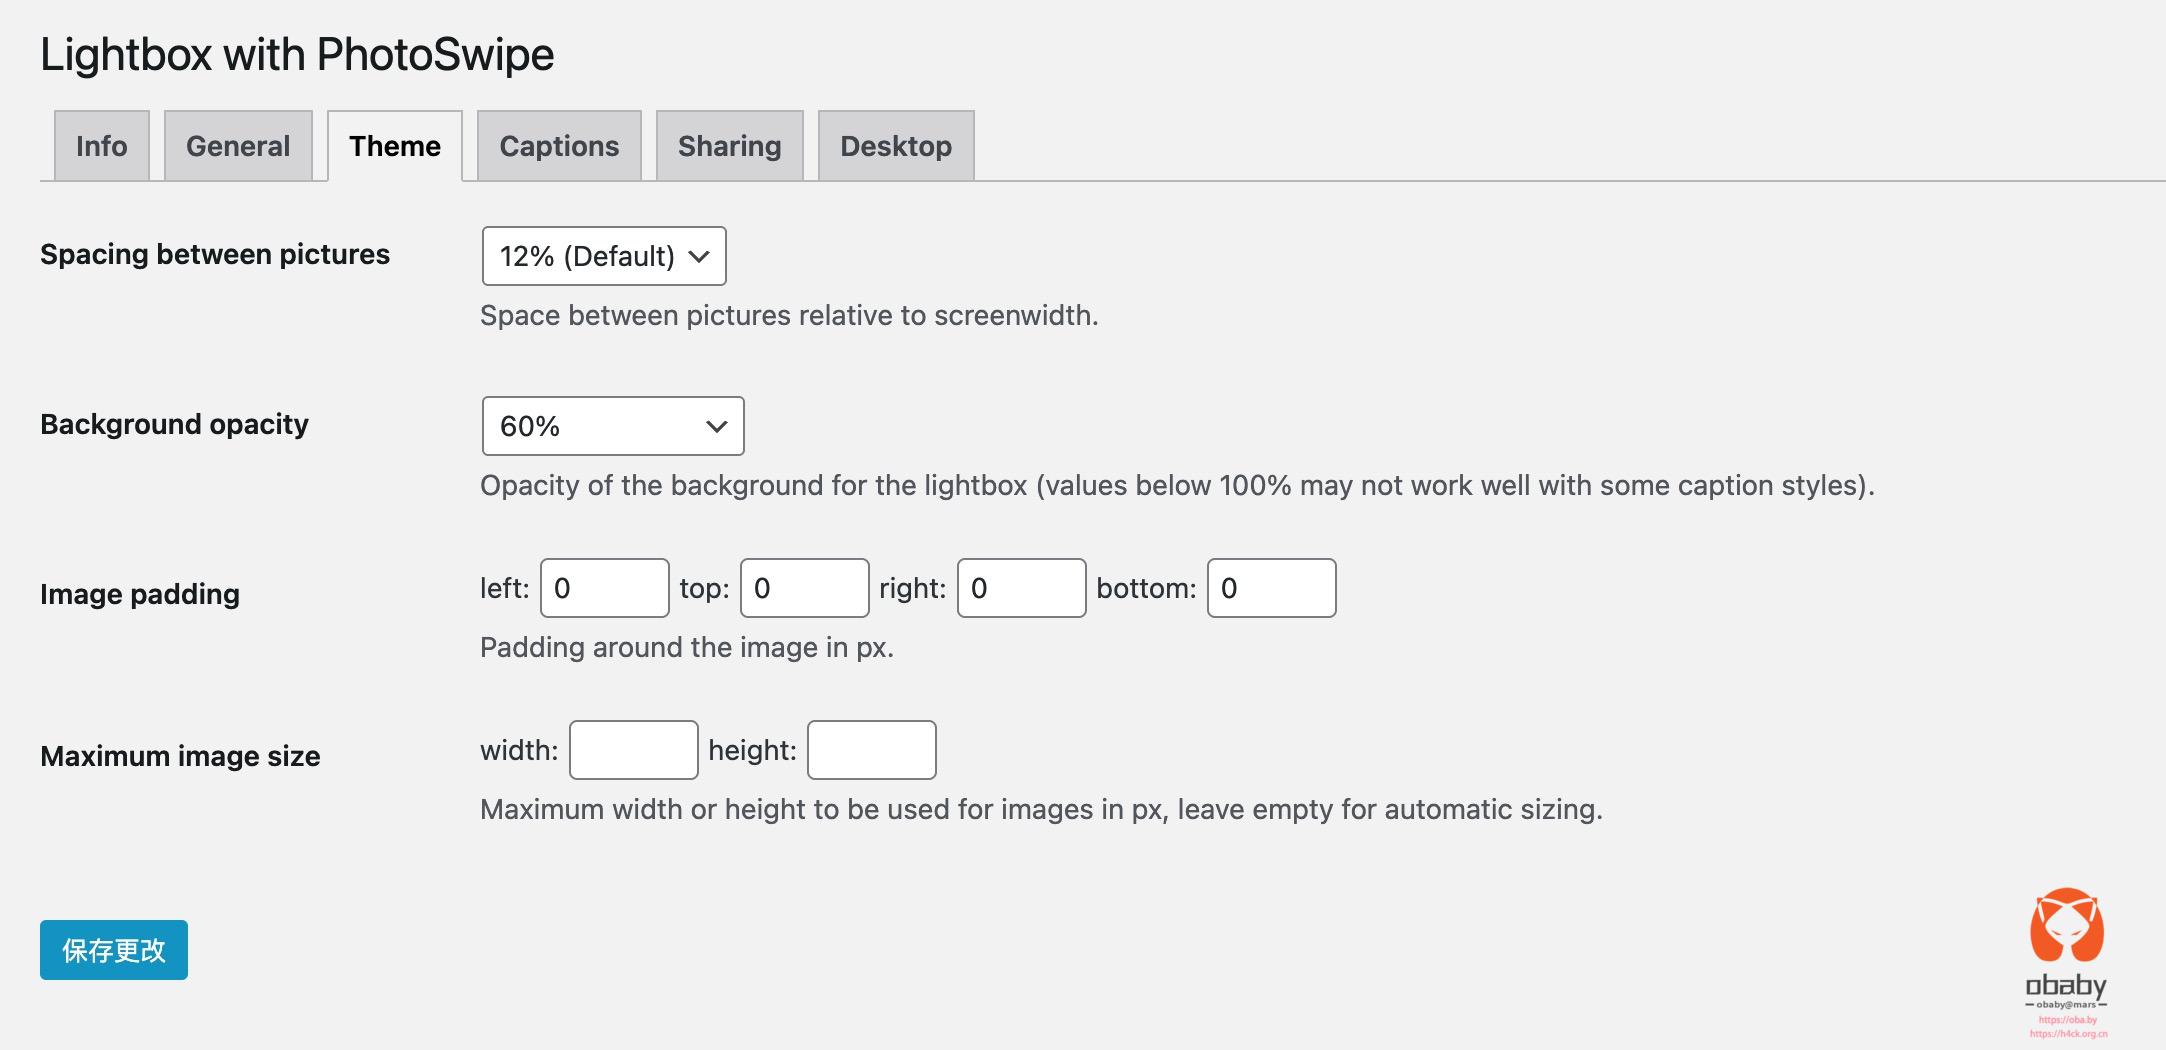The image size is (2166, 1050).
Task: Switch to the Info tab
Action: point(102,146)
